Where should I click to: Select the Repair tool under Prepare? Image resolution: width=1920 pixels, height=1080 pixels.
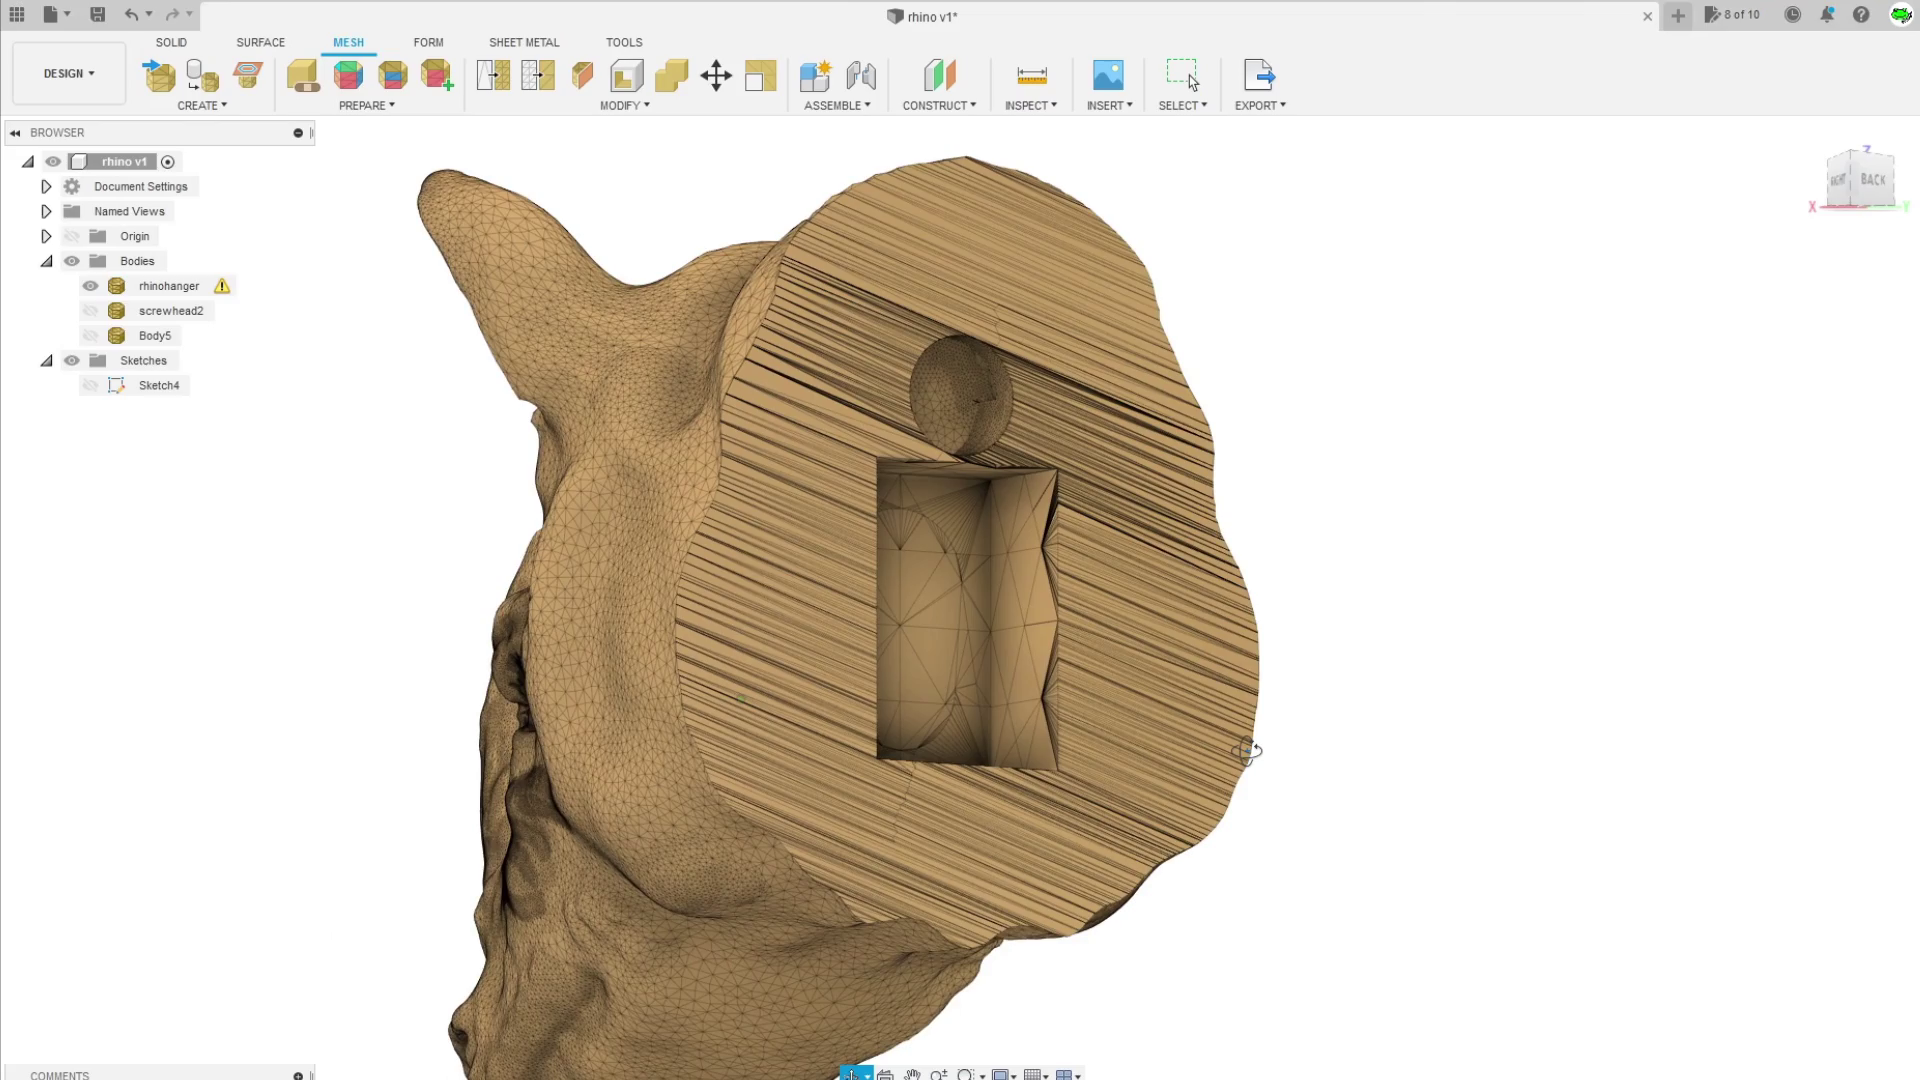pos(303,76)
